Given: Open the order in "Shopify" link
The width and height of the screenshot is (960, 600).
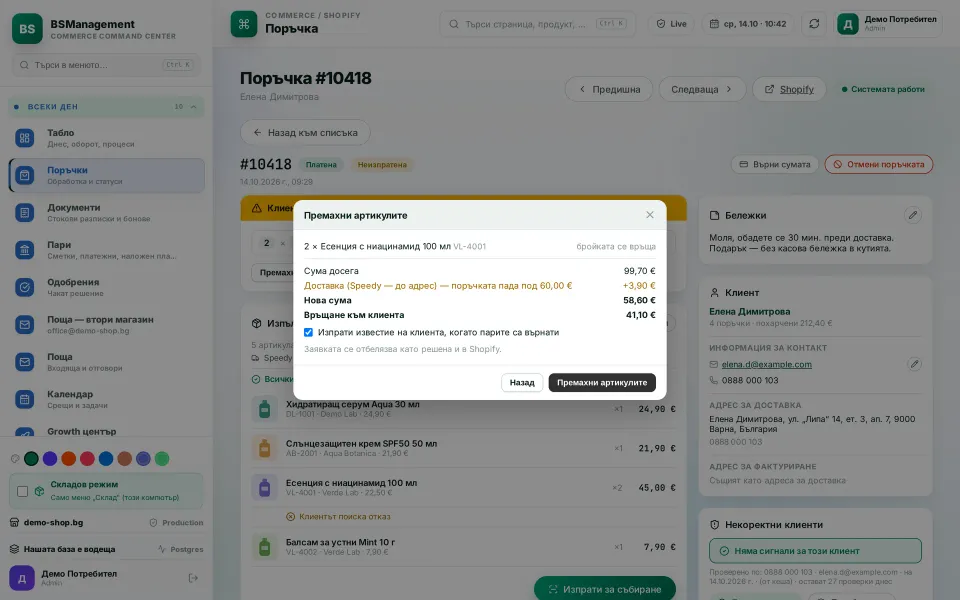Looking at the screenshot, I should pos(789,89).
